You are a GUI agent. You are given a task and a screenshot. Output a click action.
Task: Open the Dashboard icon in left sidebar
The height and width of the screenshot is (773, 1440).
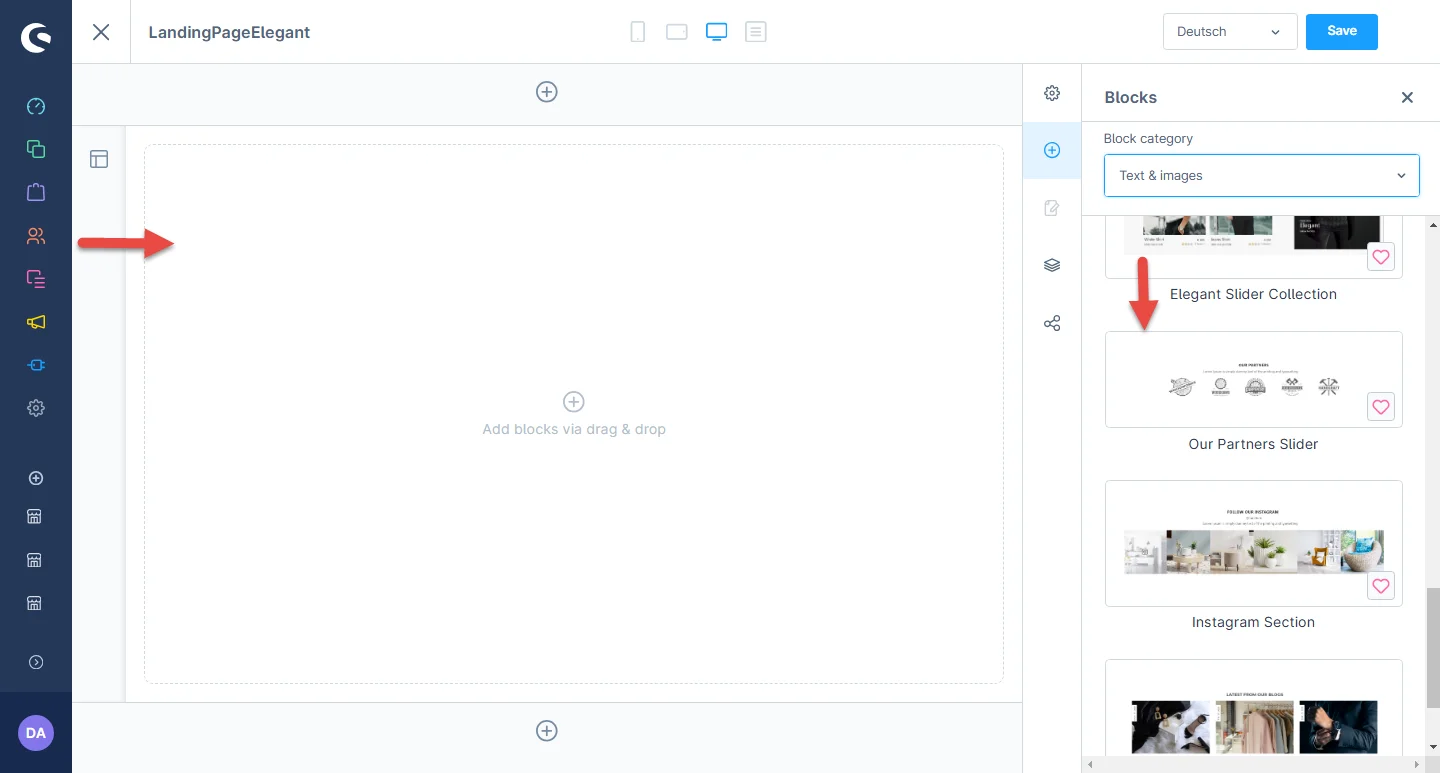tap(36, 106)
